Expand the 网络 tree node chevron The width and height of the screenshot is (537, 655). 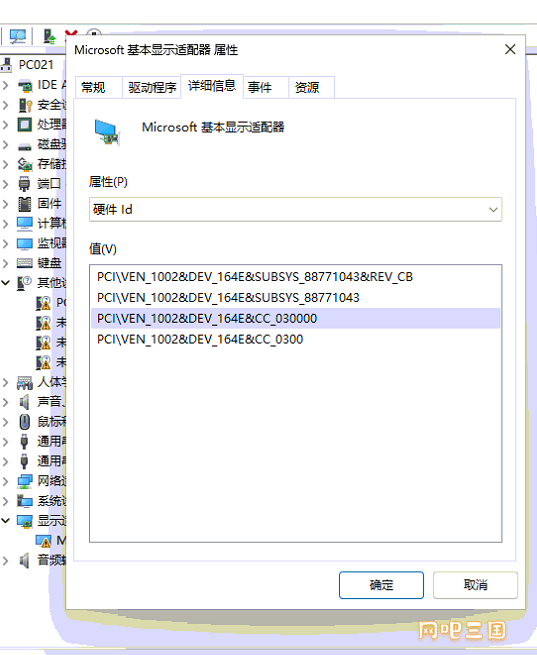[5, 481]
